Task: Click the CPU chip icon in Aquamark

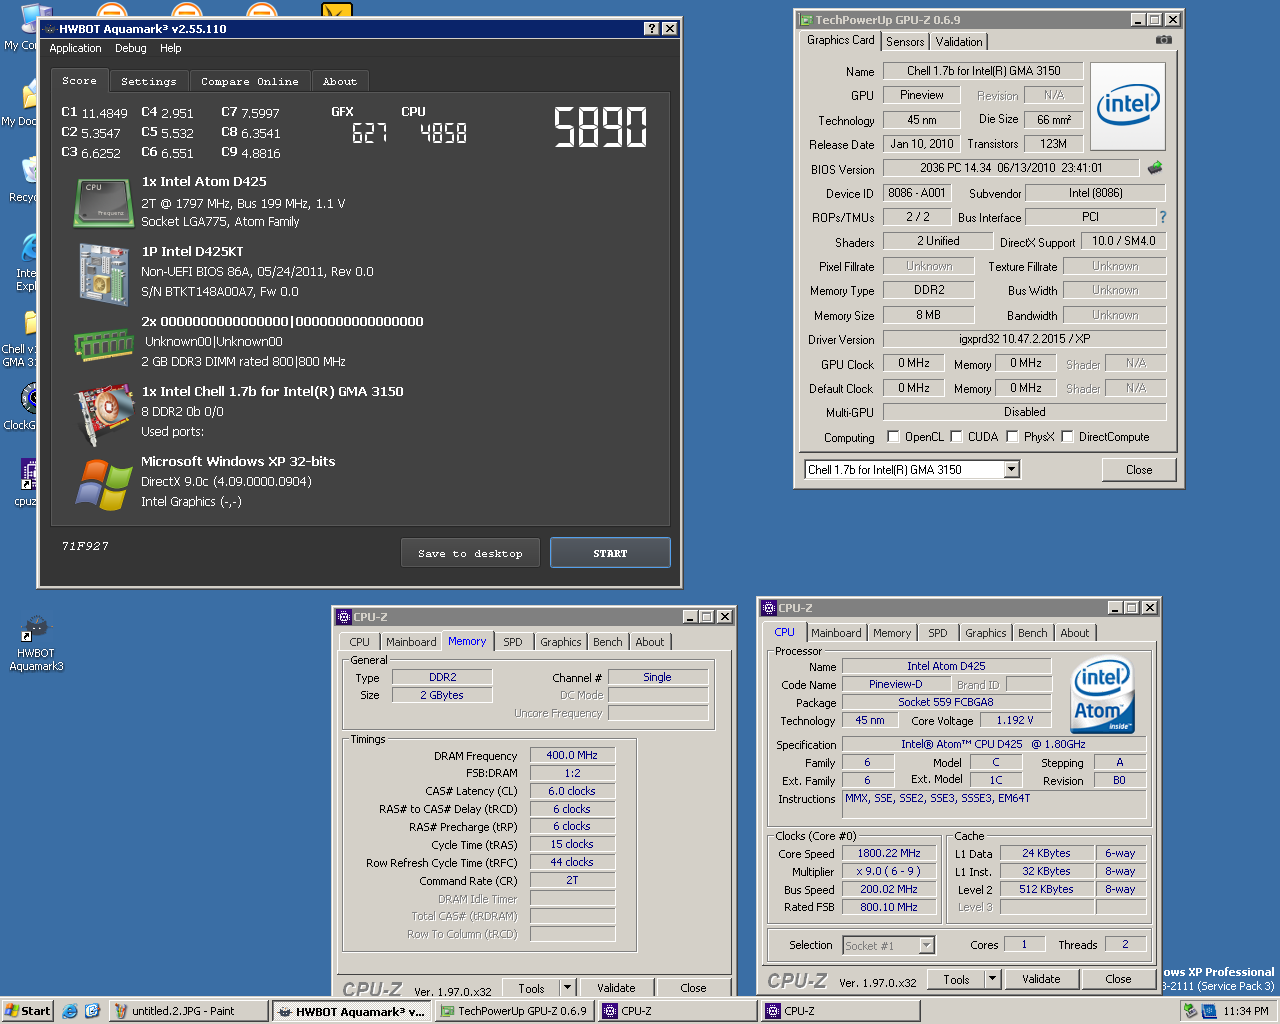Action: tap(104, 202)
